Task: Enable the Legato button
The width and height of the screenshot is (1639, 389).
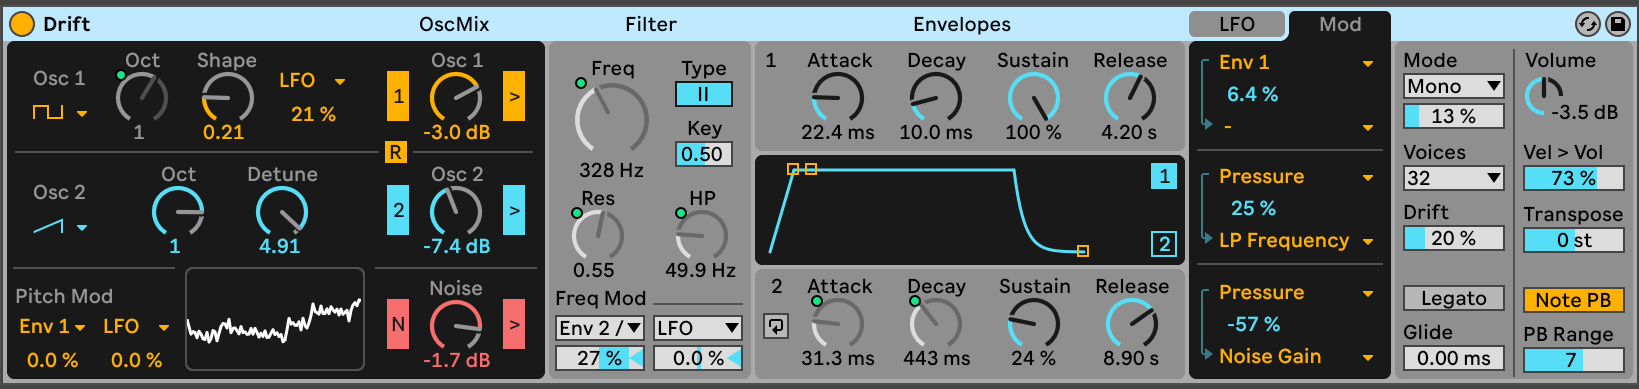Action: click(1454, 298)
